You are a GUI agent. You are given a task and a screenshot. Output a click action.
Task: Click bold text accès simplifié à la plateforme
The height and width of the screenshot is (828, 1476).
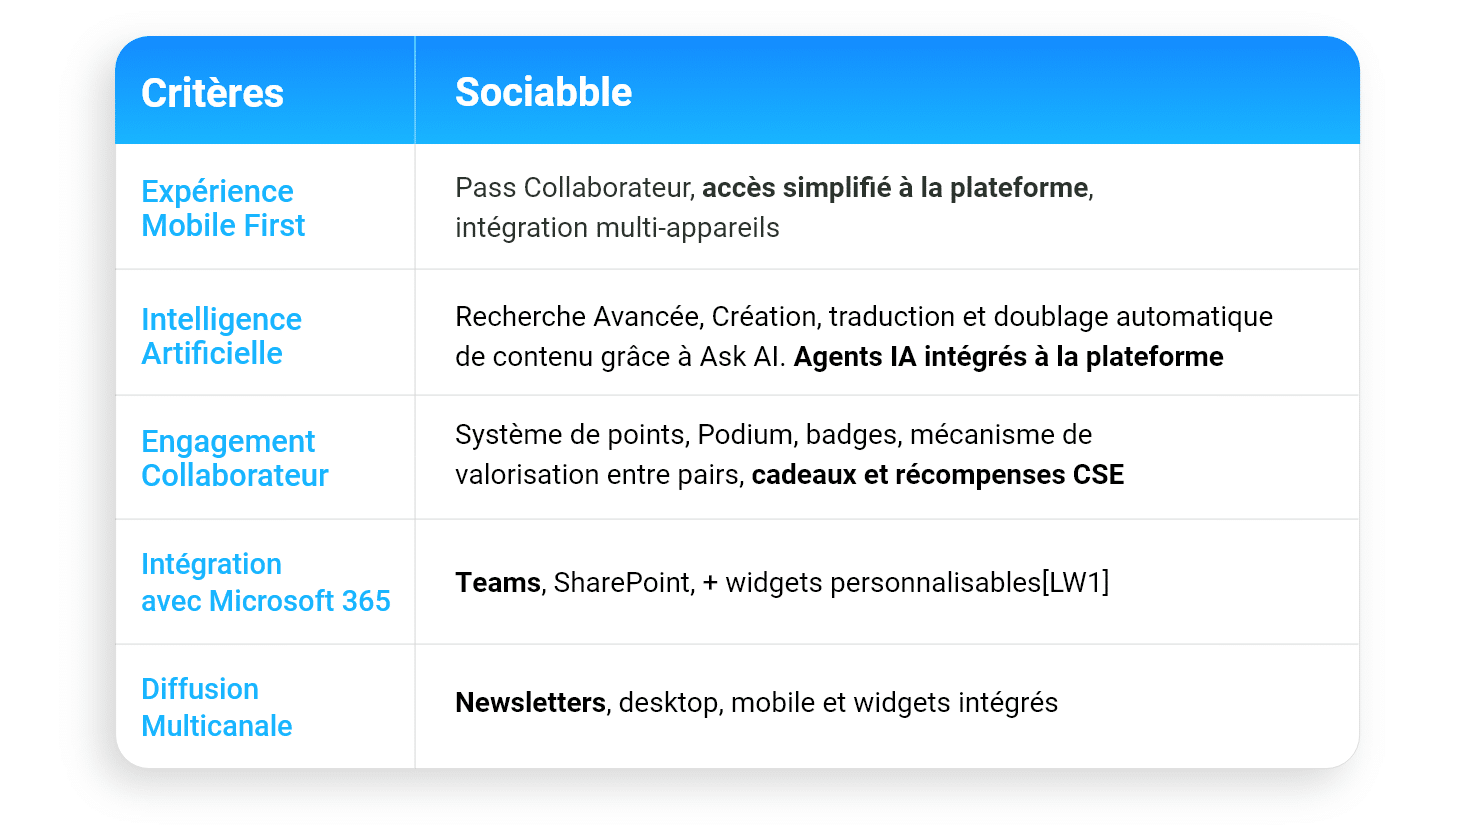895,188
